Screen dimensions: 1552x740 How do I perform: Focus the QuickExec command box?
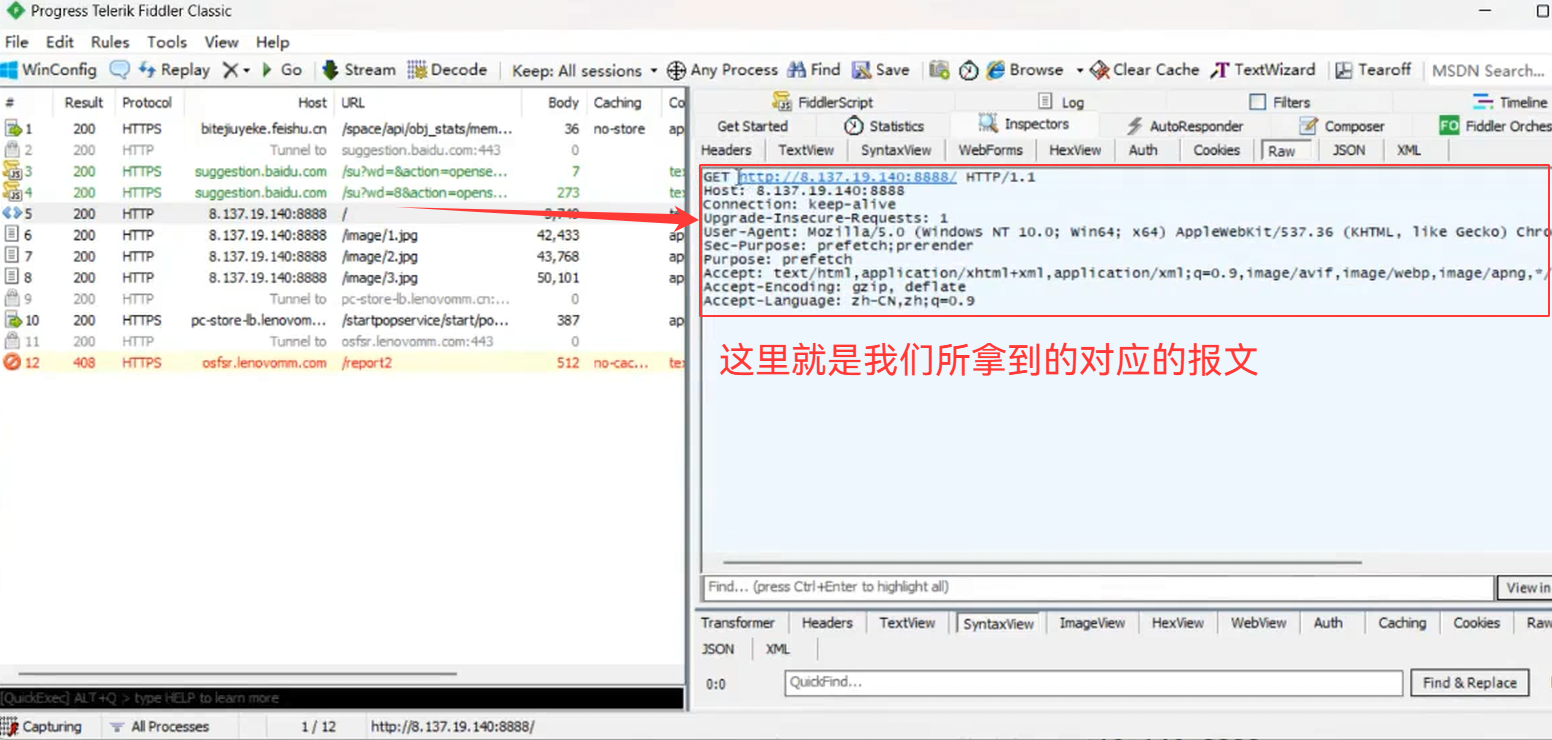point(342,697)
